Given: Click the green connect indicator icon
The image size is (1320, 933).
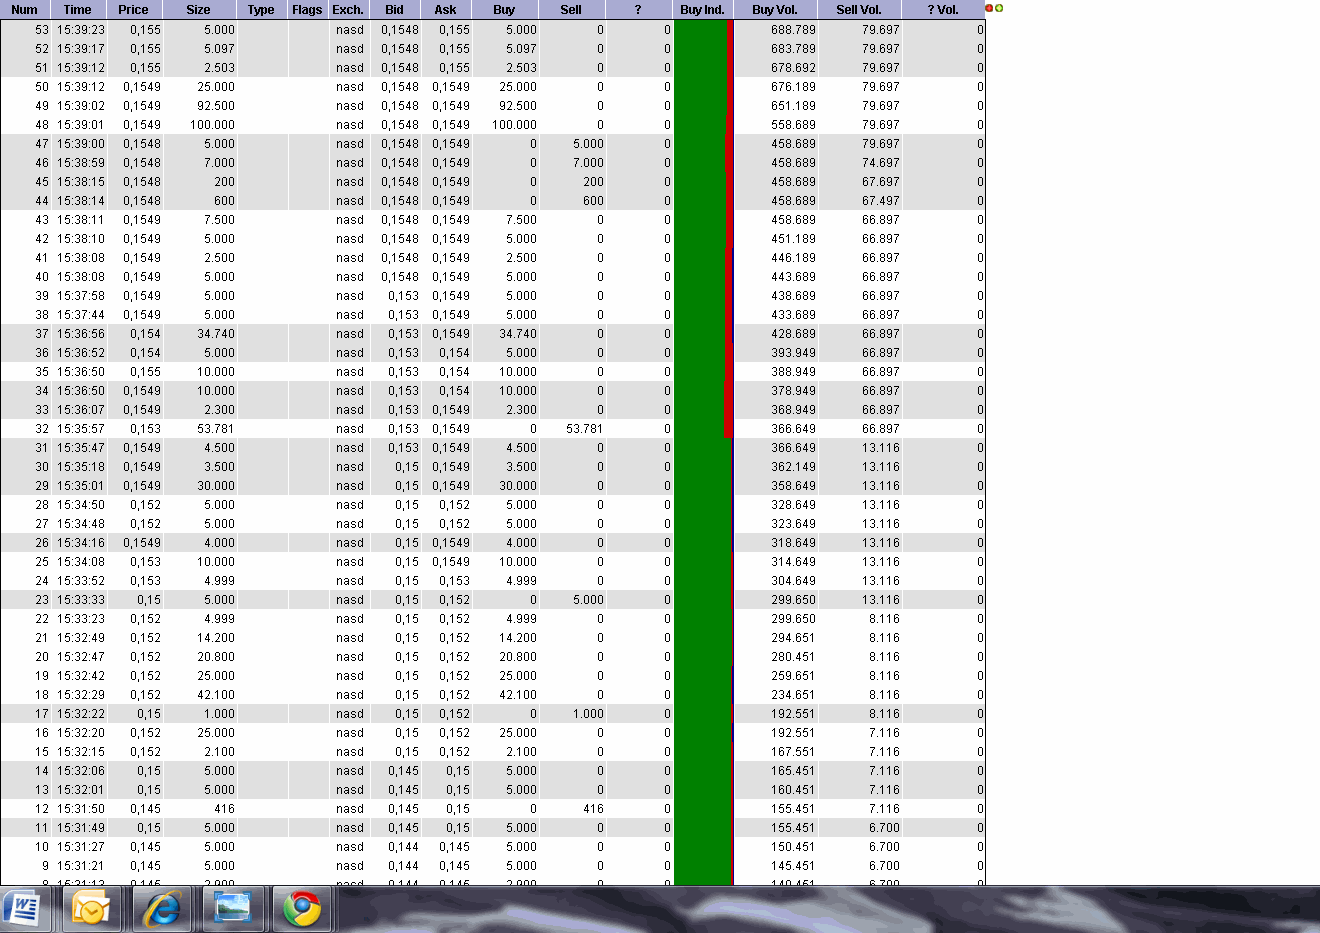Looking at the screenshot, I should coord(996,7).
